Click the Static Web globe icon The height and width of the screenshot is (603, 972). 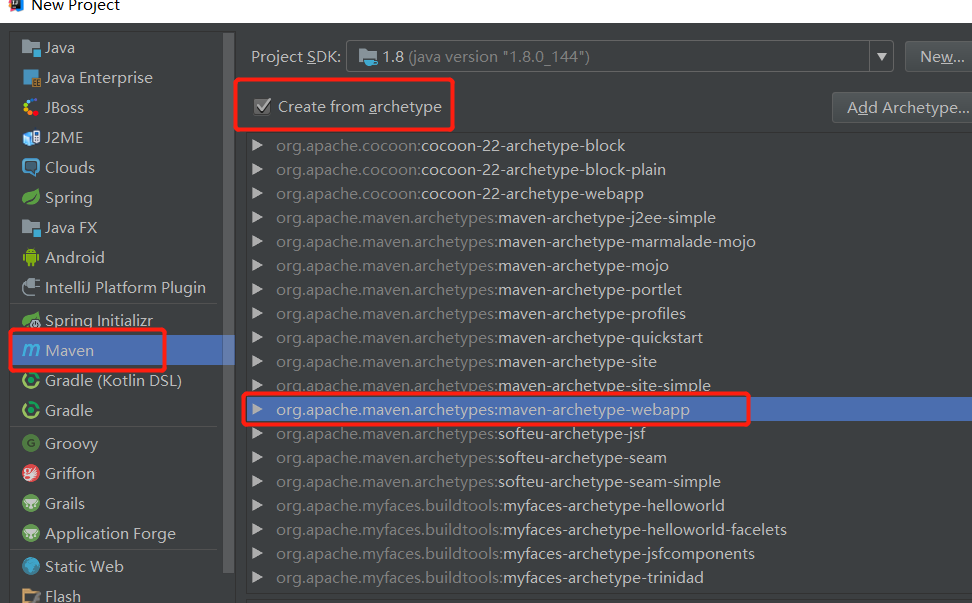31,566
